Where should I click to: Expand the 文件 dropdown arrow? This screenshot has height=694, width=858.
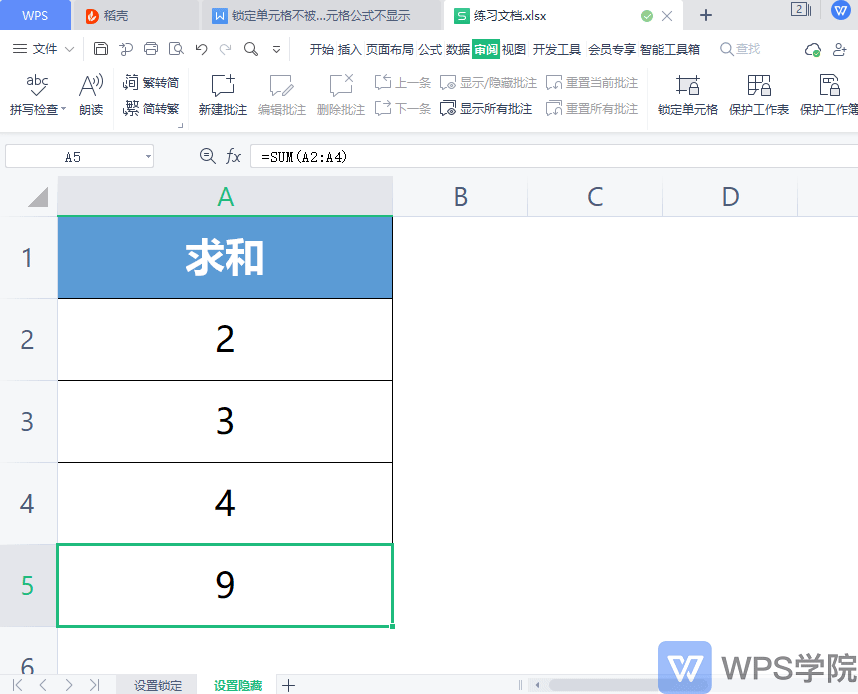(x=69, y=49)
